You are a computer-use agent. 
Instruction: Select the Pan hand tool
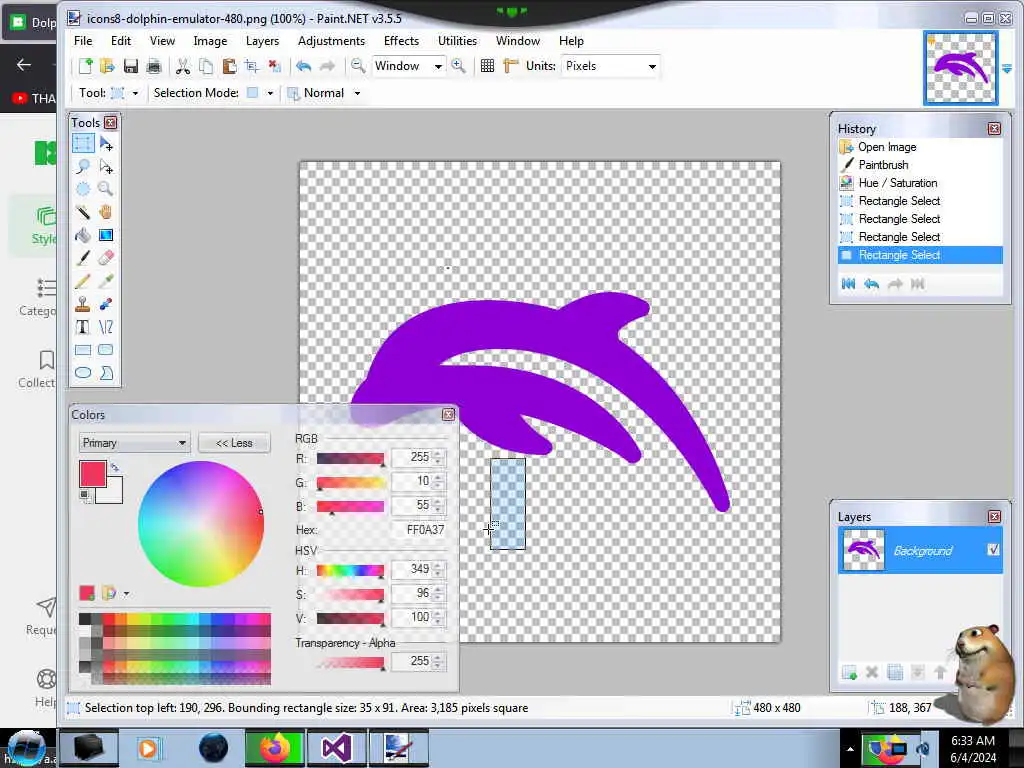coord(106,212)
